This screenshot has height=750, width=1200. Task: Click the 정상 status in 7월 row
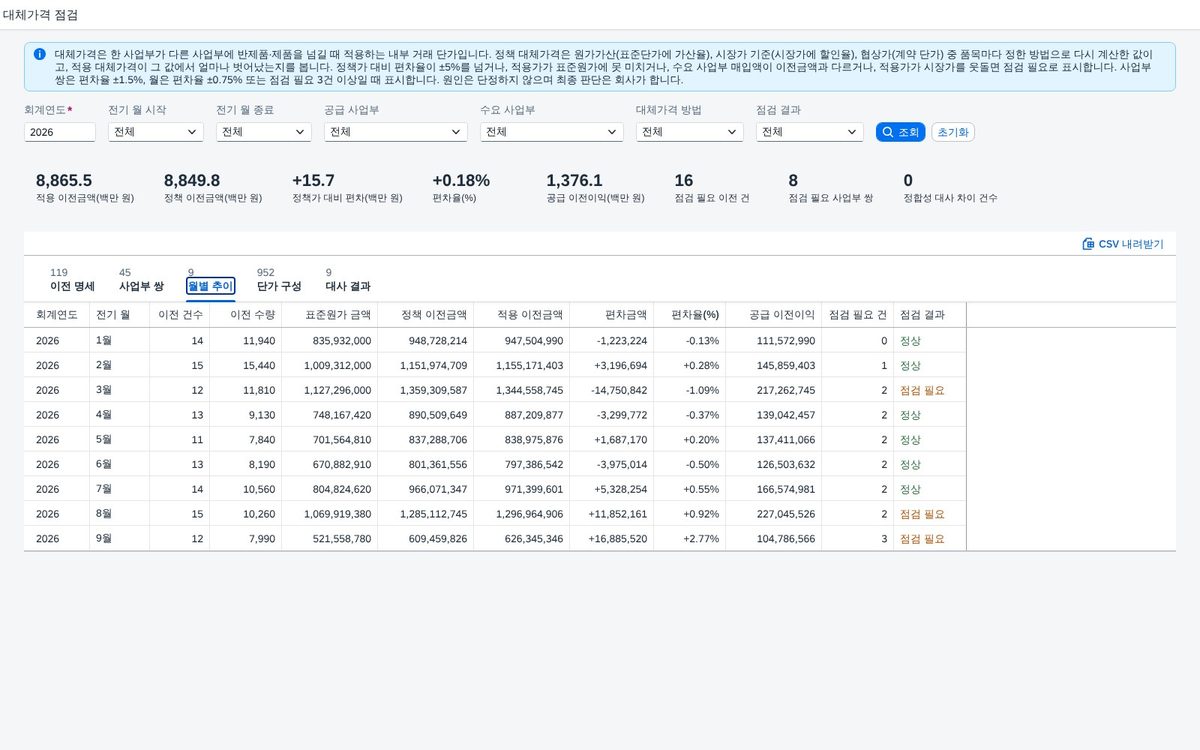click(x=910, y=489)
